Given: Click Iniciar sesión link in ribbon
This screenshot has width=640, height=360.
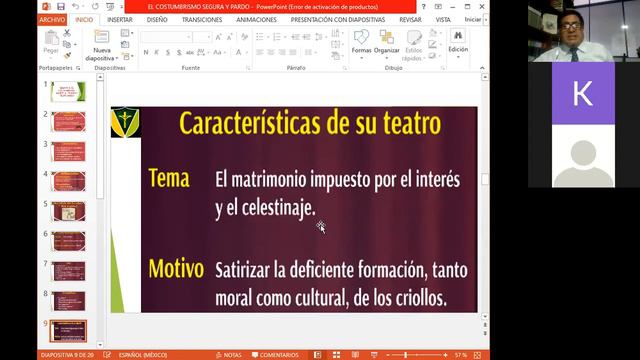Looking at the screenshot, I should point(473,20).
